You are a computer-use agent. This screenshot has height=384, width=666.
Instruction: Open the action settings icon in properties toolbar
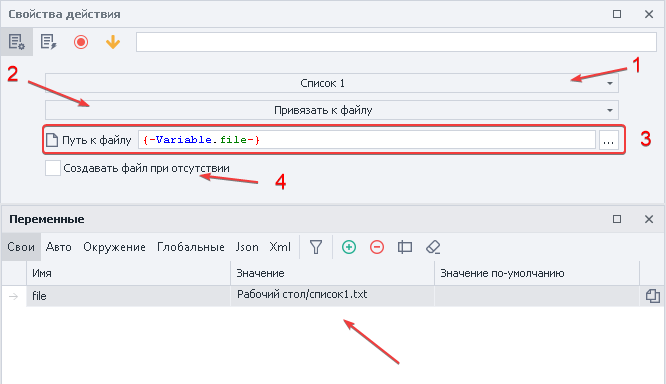click(x=17, y=42)
